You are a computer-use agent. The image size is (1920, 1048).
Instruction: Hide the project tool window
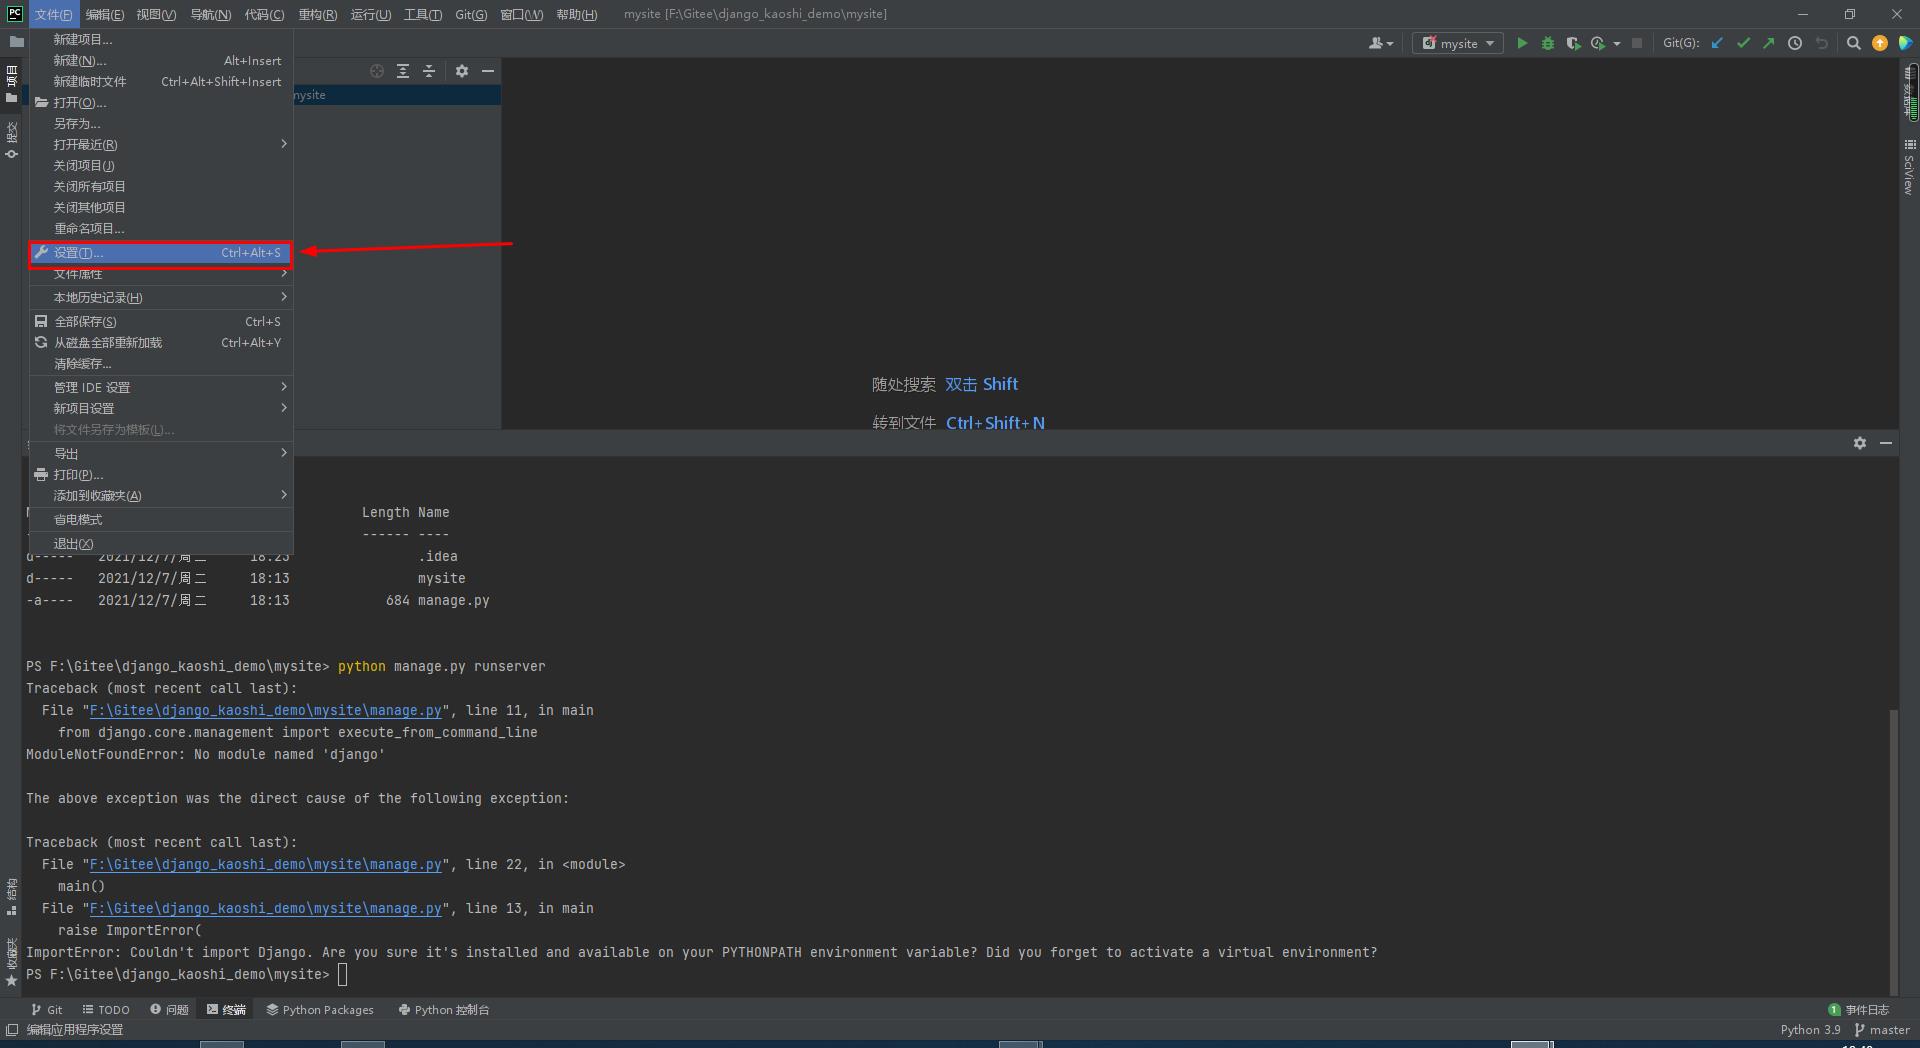[488, 71]
